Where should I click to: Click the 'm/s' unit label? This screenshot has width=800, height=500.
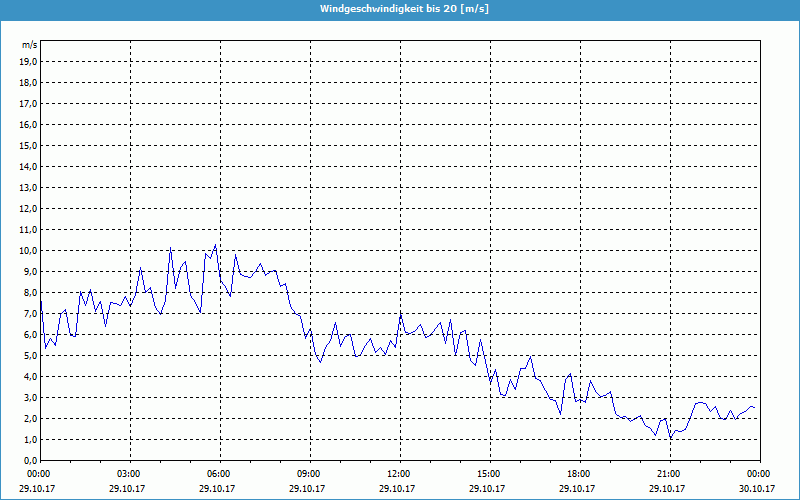pos(29,46)
